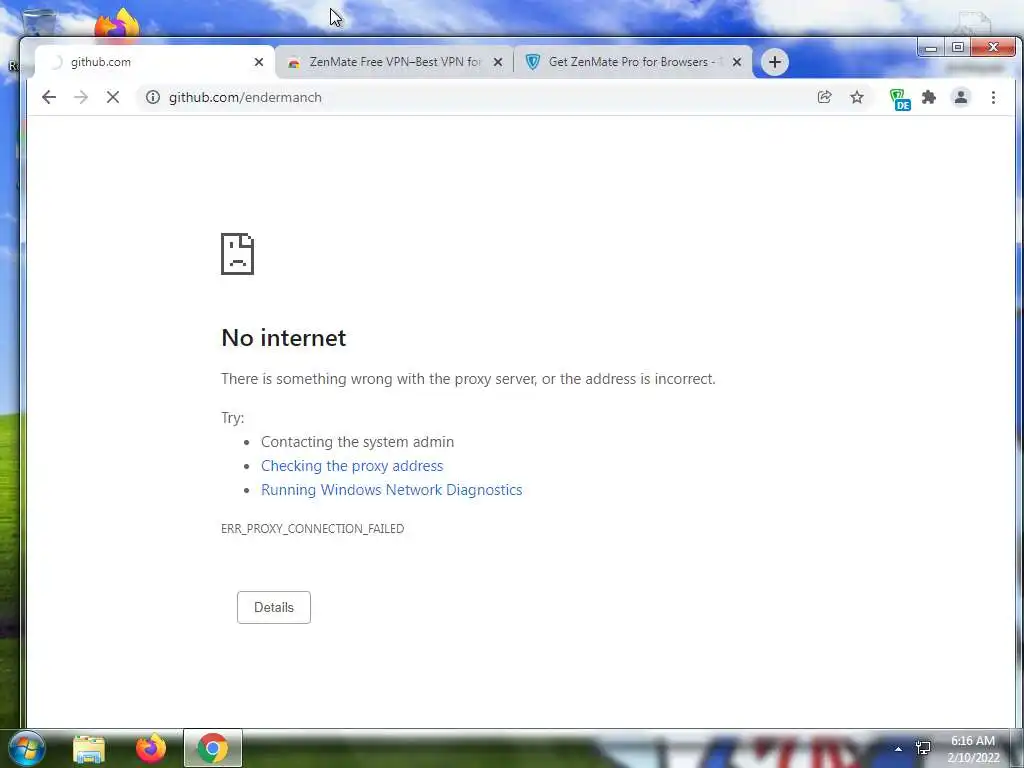The height and width of the screenshot is (768, 1024).
Task: View site information icon in address bar
Action: coord(153,97)
